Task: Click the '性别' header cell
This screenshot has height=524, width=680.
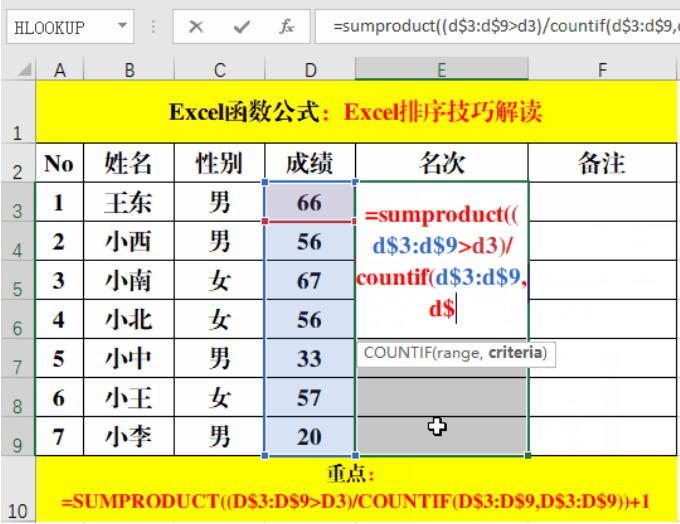Action: coord(219,163)
